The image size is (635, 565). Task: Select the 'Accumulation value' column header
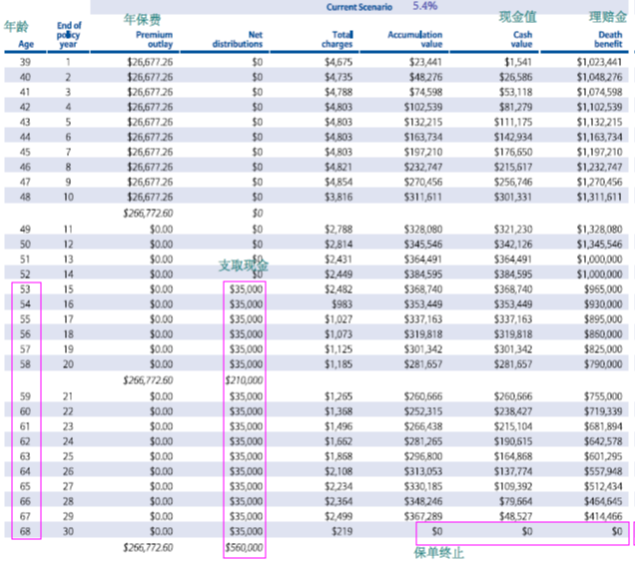(x=415, y=39)
